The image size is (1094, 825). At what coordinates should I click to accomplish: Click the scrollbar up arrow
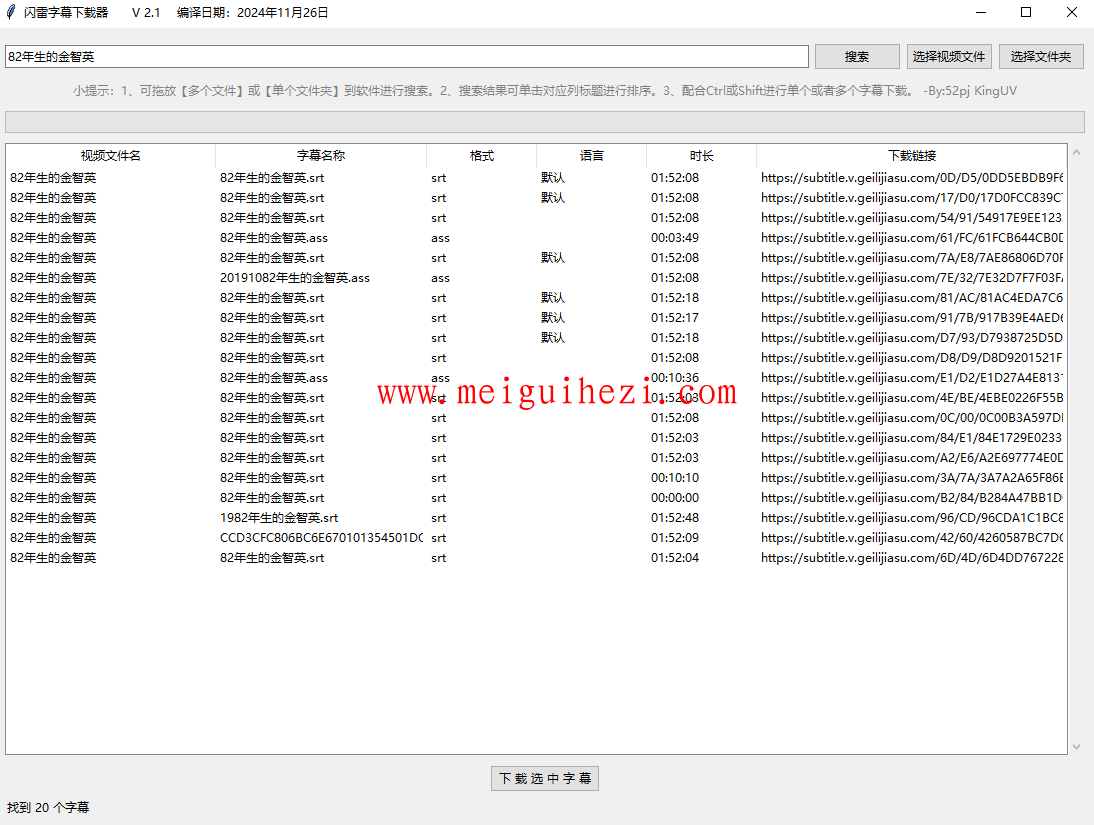click(x=1077, y=152)
